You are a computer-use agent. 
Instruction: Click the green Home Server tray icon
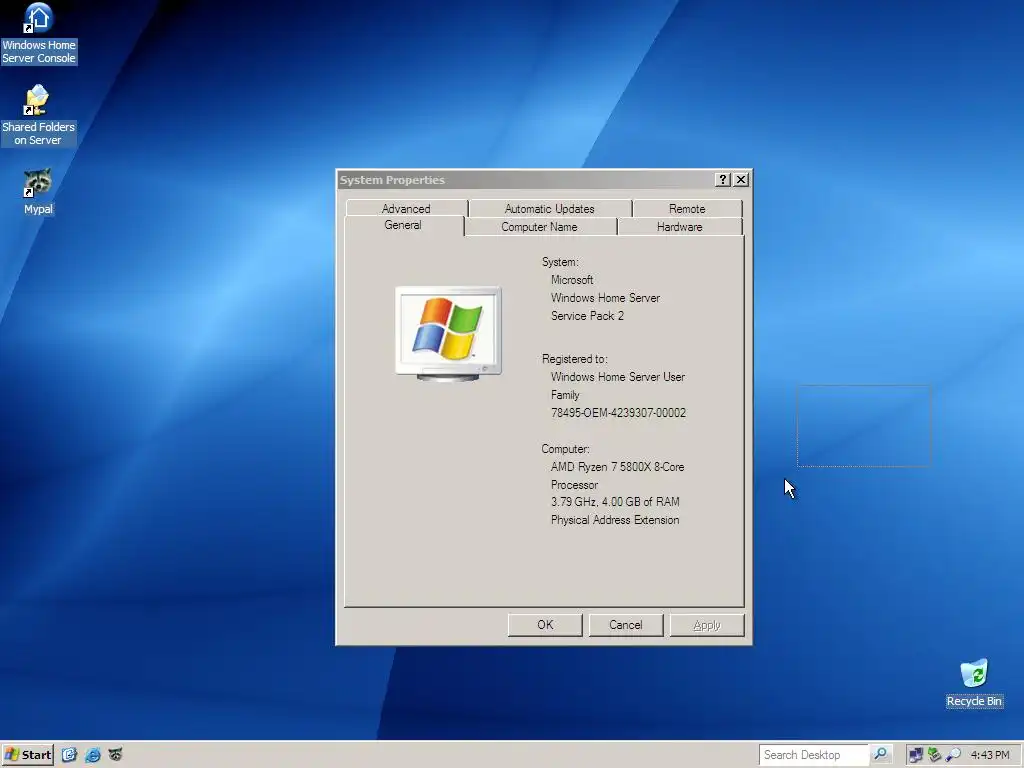pos(935,755)
